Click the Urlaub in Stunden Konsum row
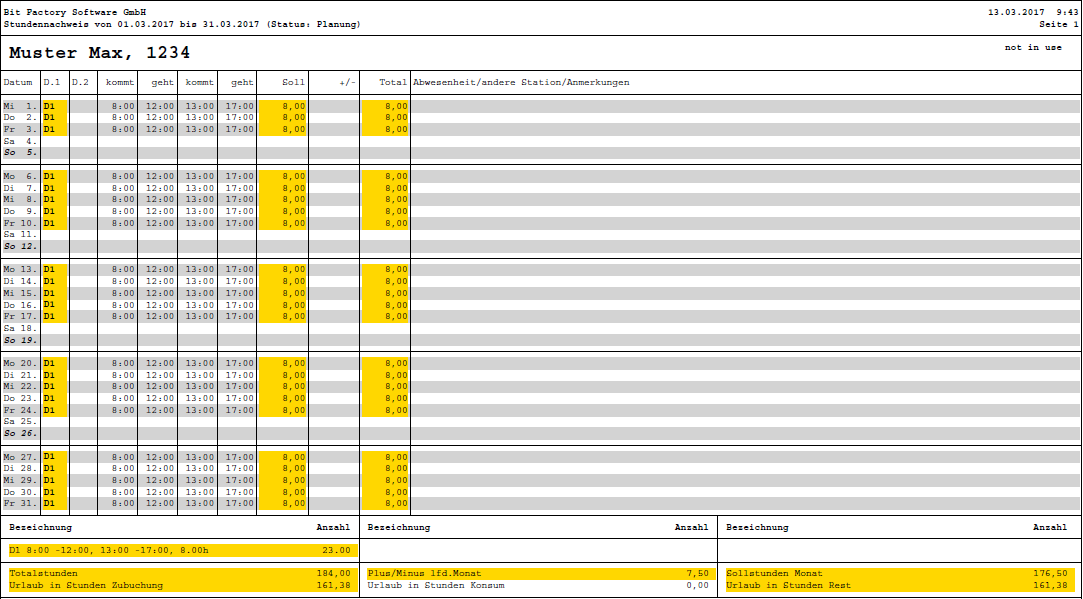This screenshot has height=599, width=1083. [x=538, y=585]
